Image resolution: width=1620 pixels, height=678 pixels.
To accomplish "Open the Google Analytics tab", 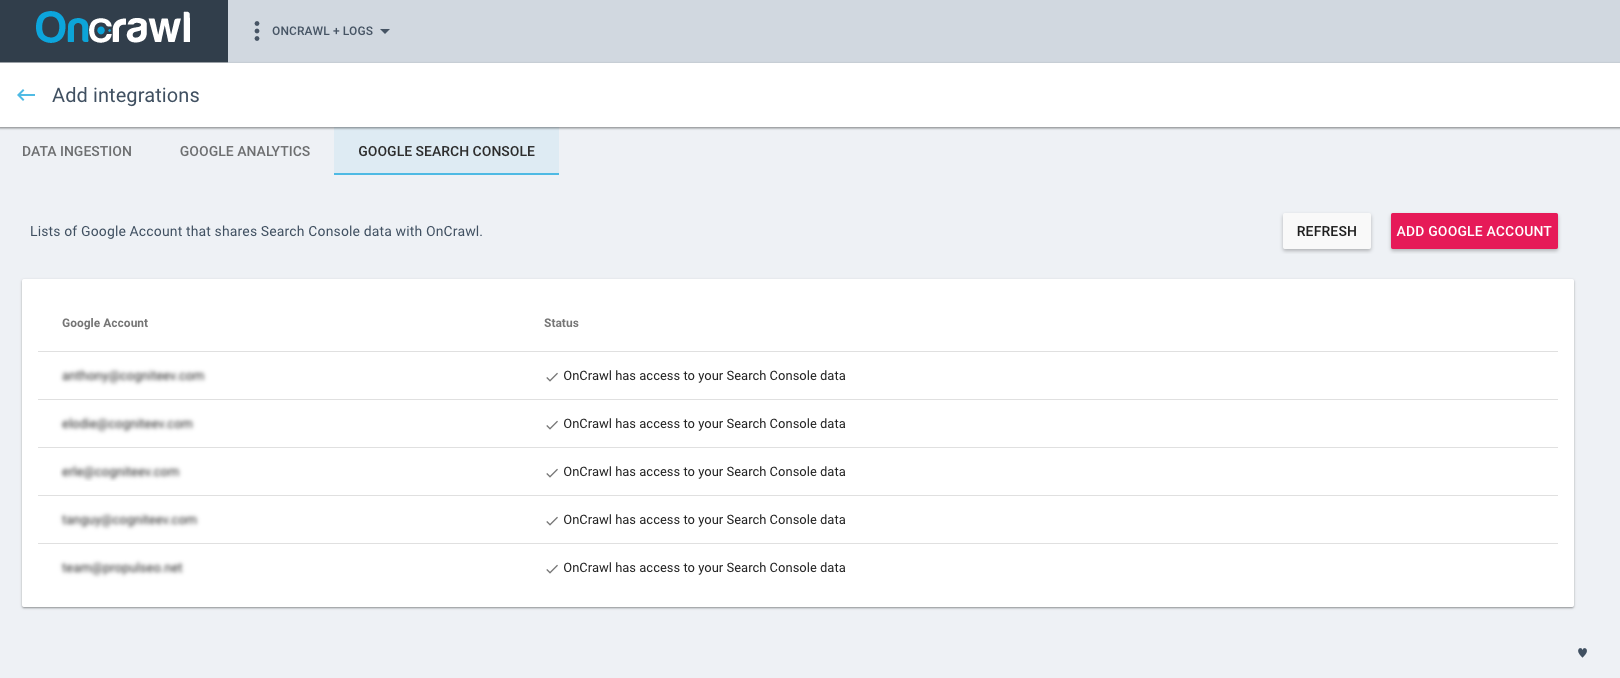I will click(x=245, y=151).
